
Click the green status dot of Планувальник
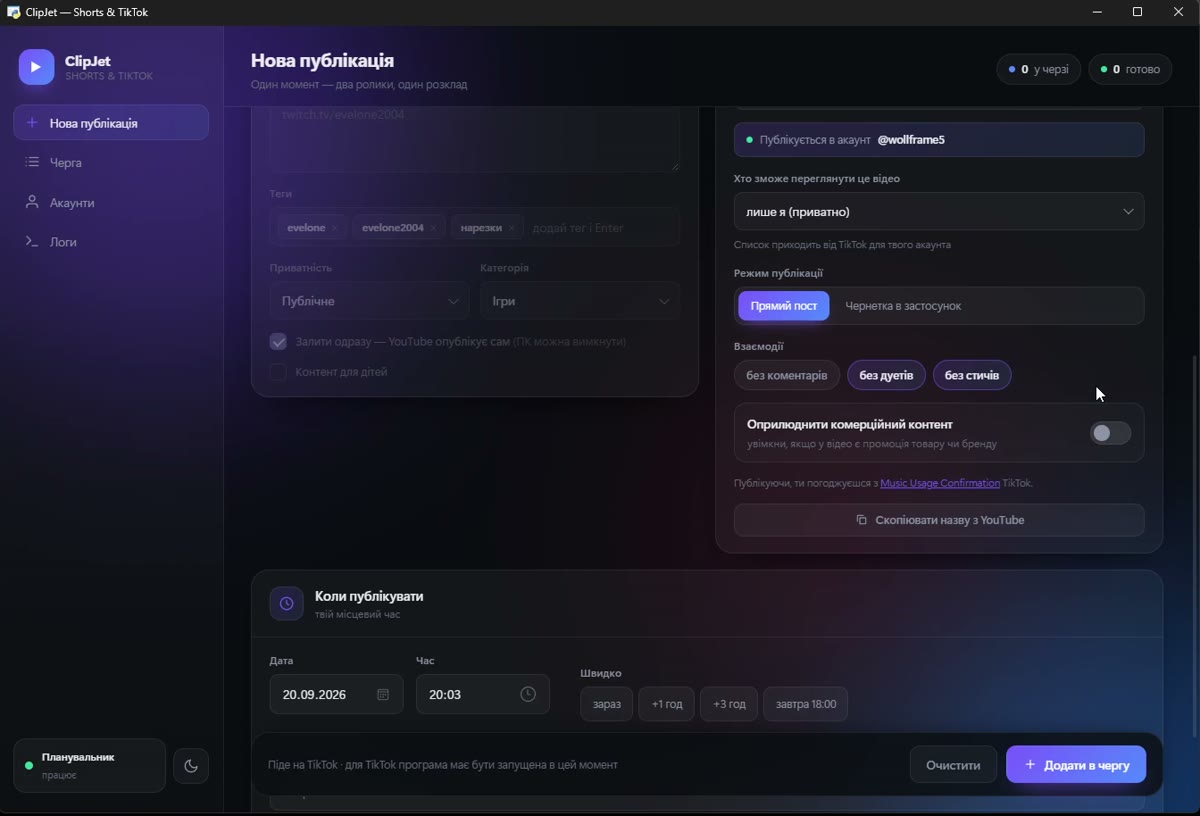(29, 766)
